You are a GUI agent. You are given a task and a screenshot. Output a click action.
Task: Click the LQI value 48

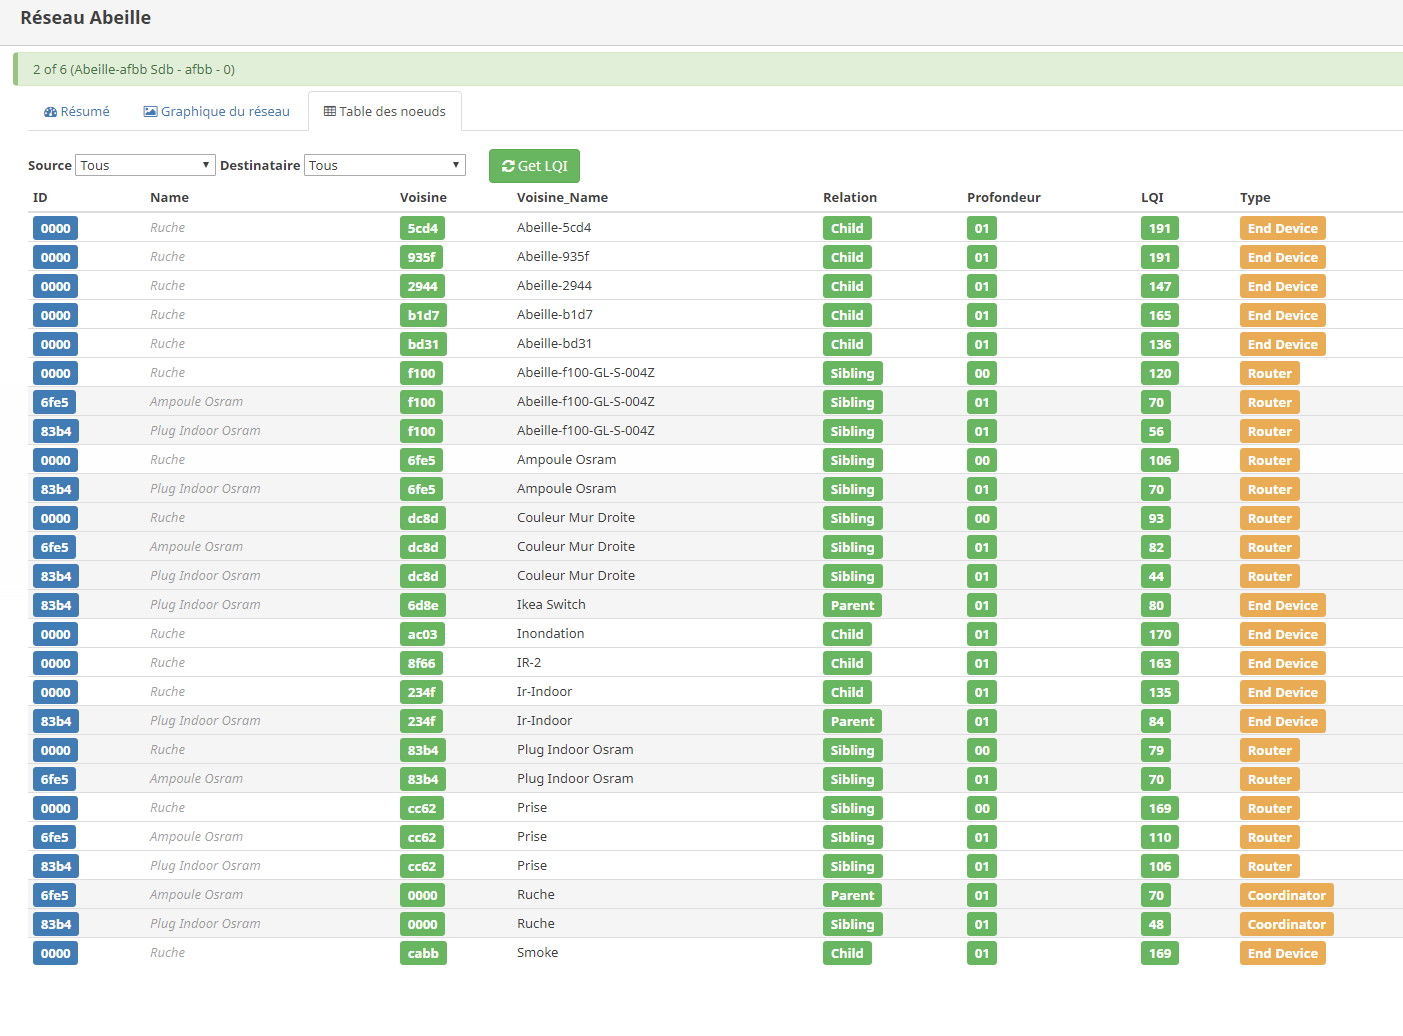pos(1156,924)
